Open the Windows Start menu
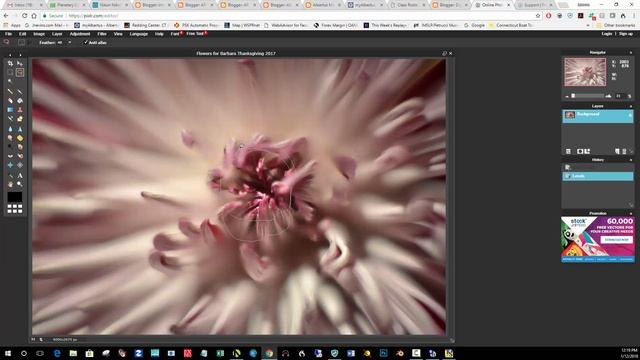 click(x=8, y=353)
